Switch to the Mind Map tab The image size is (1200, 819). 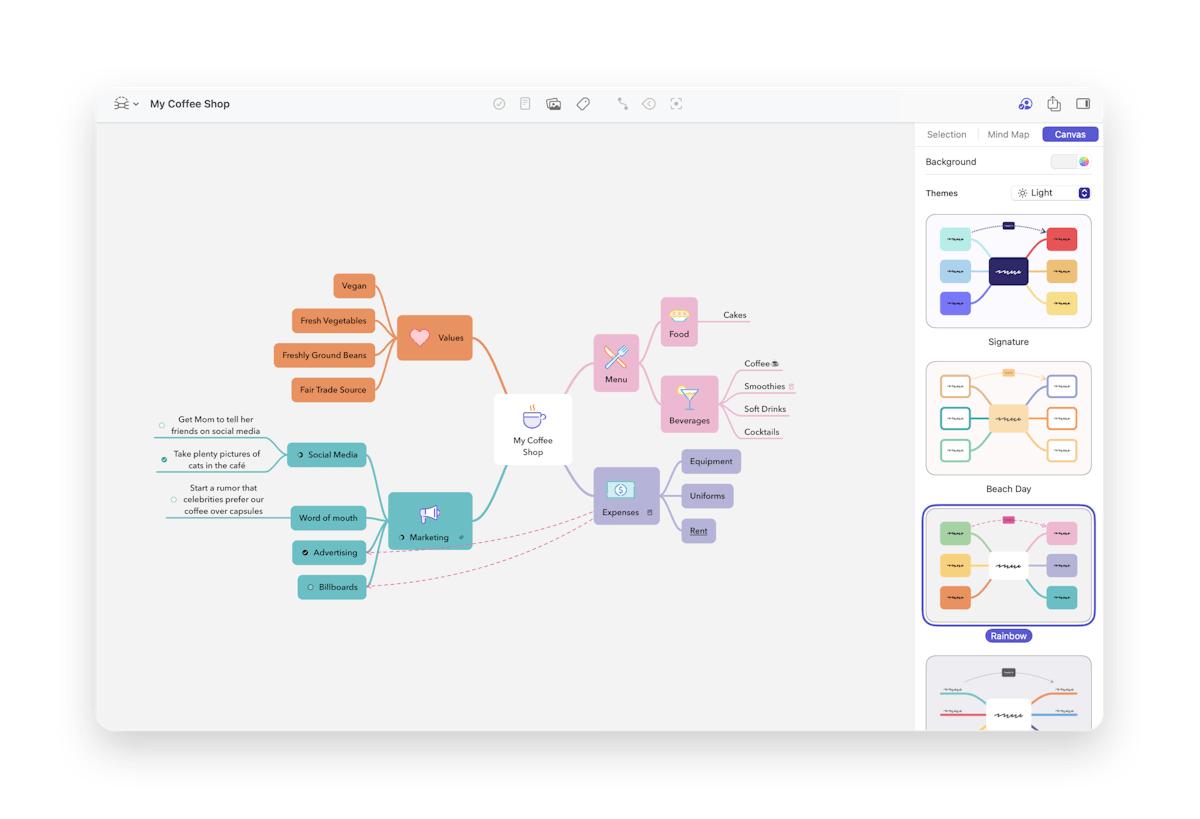pos(1008,134)
